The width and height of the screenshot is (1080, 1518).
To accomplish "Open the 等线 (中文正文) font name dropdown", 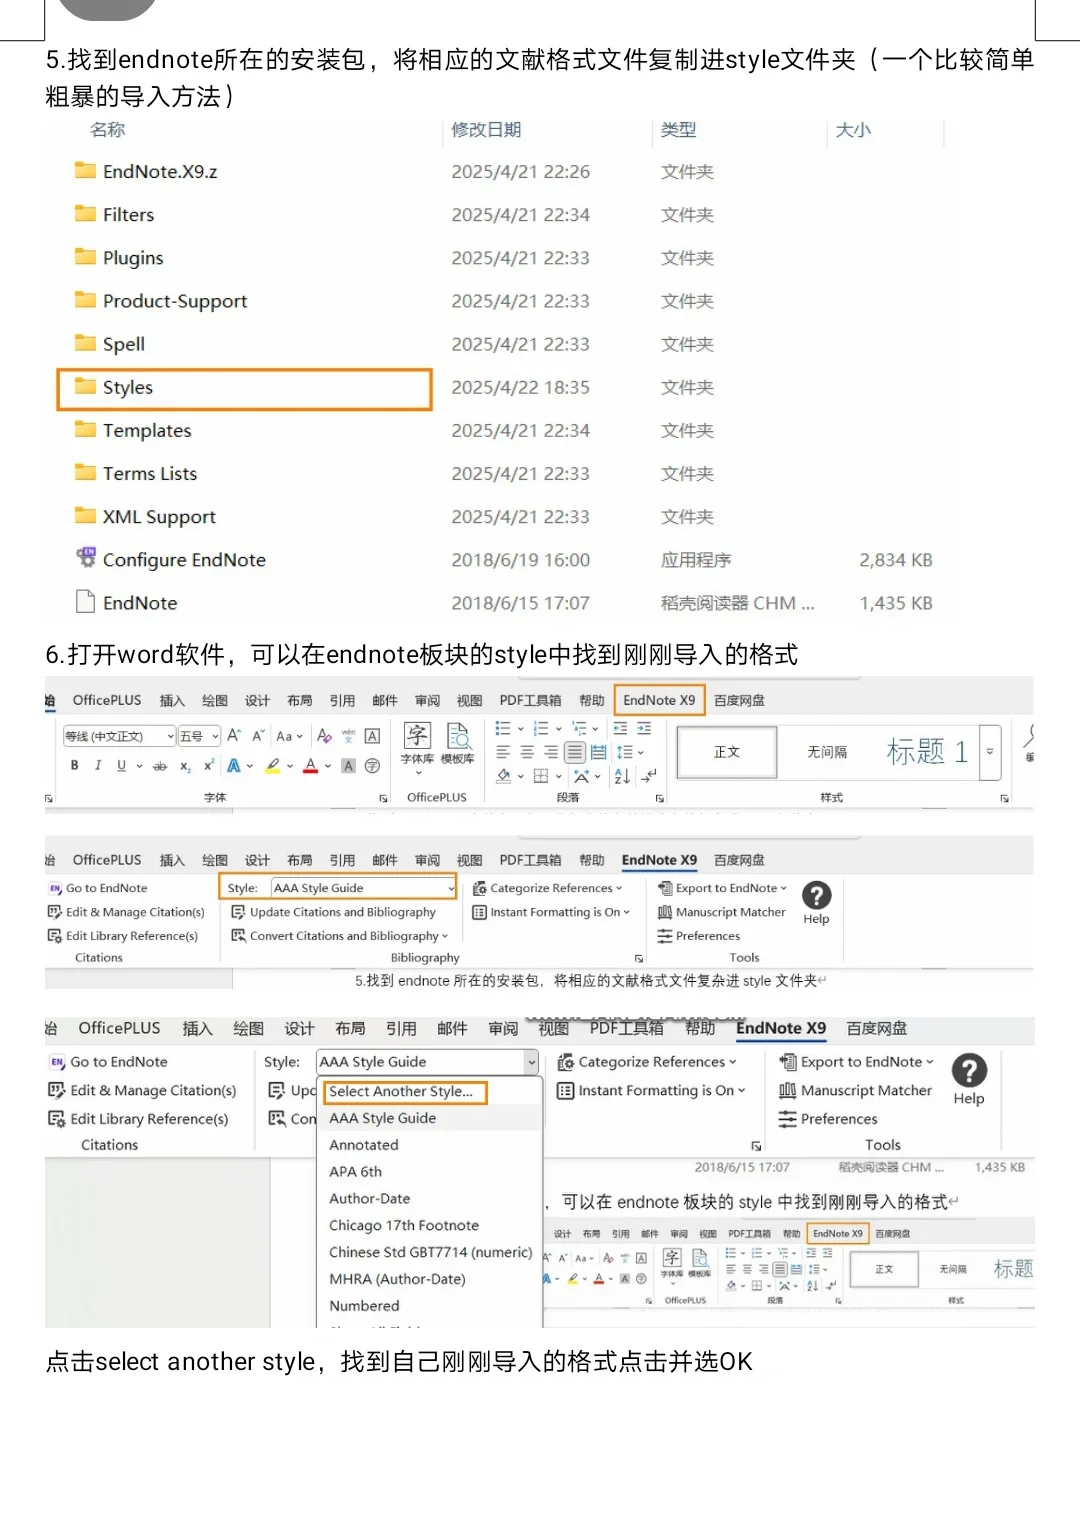I will 119,736.
